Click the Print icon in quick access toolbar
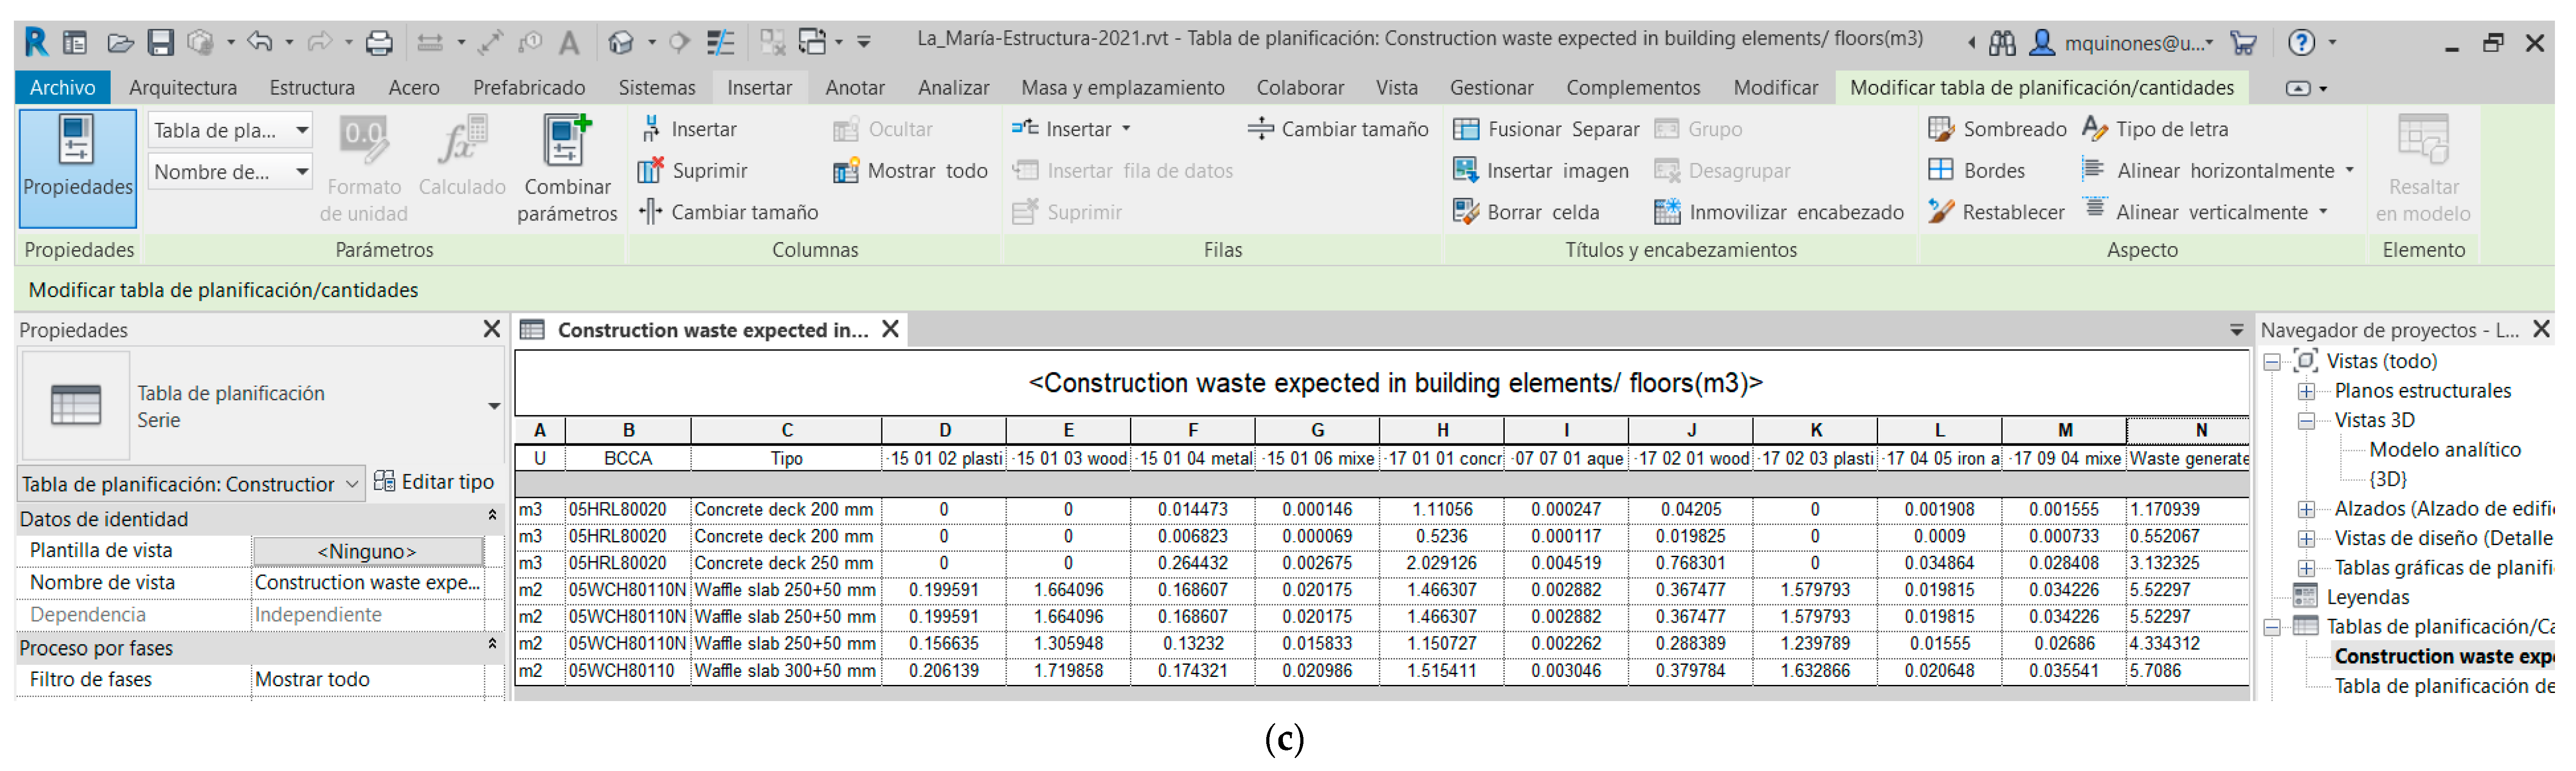 [379, 42]
